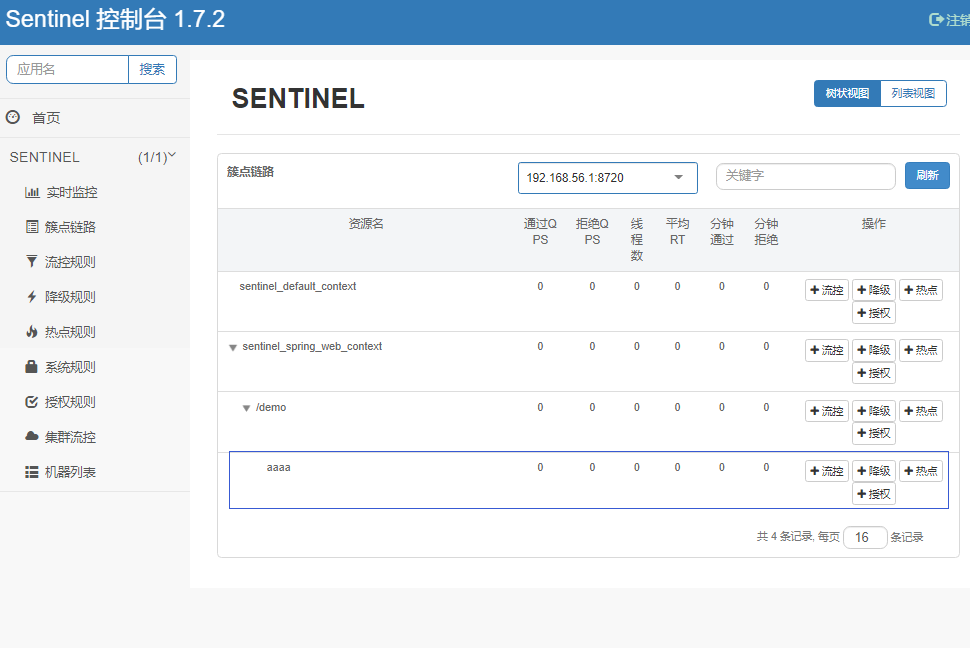Click the bar chart icon for 实时监控

pyautogui.click(x=32, y=192)
